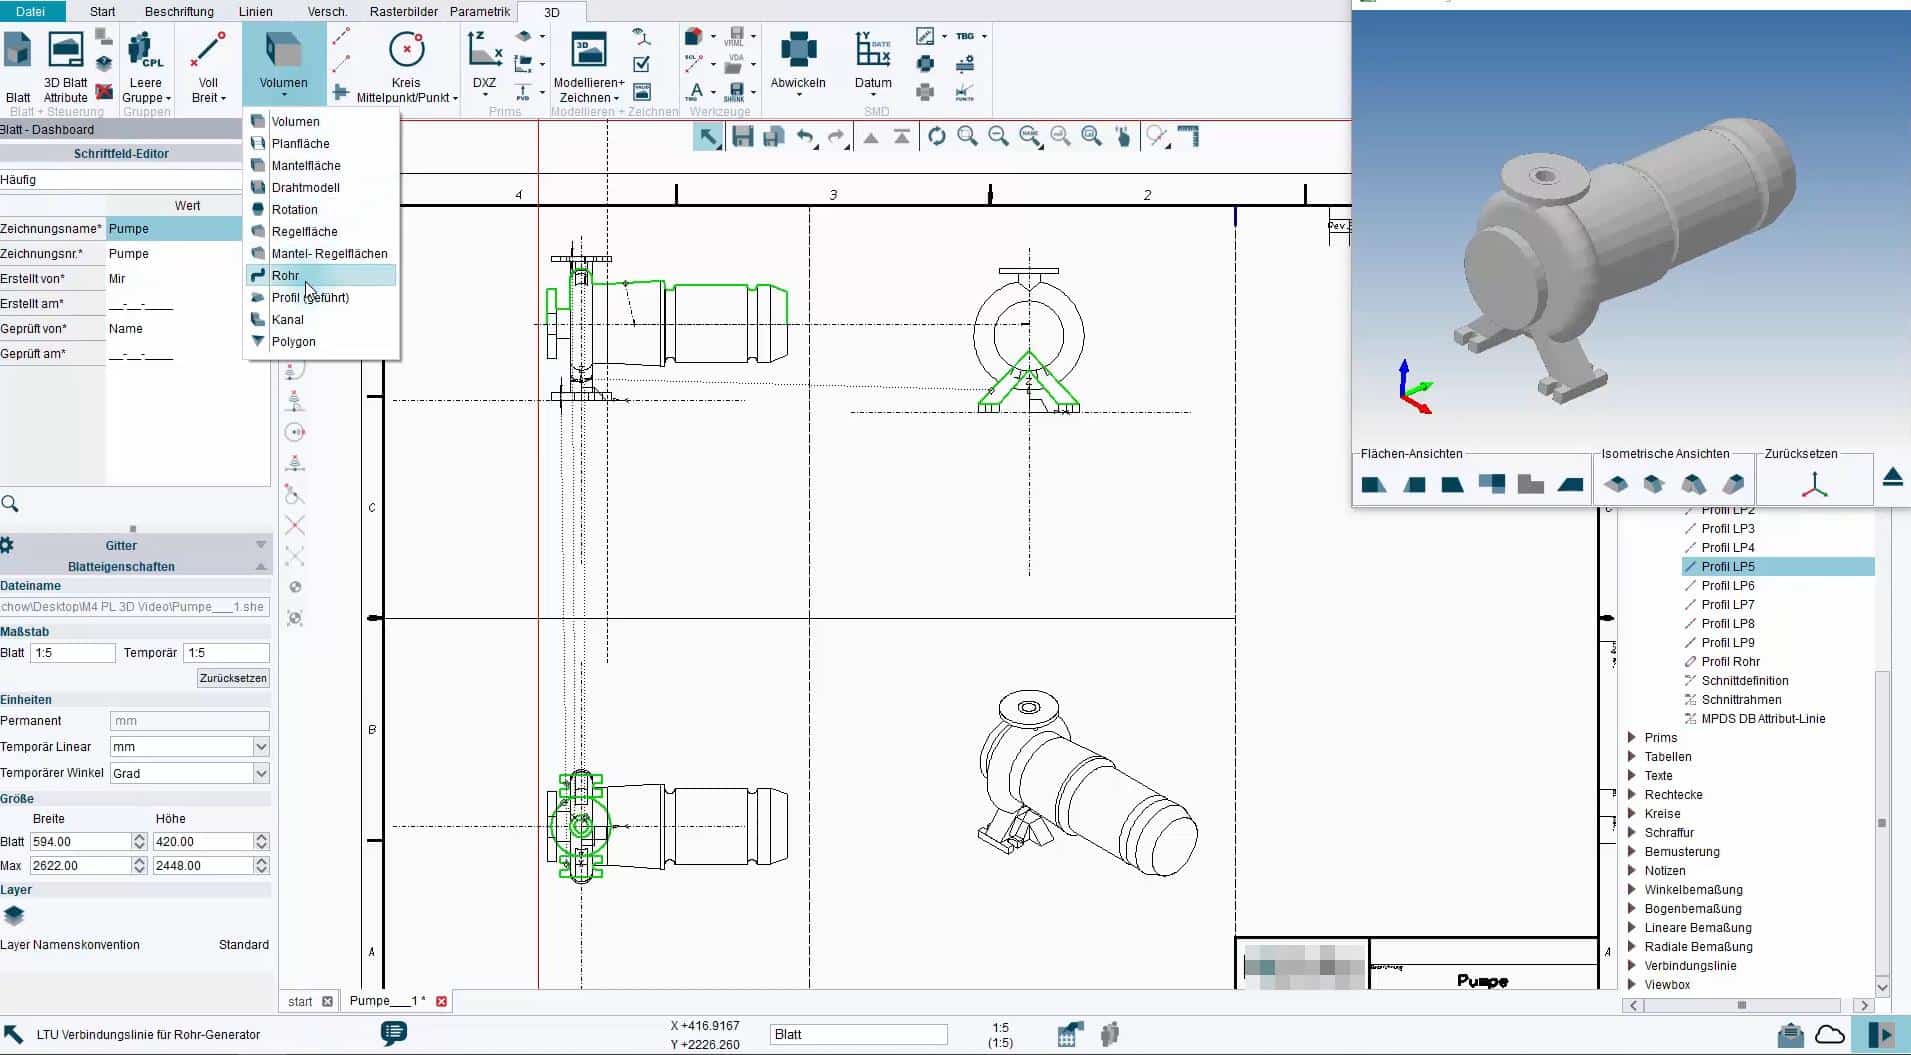Viewport: 1911px width, 1055px height.
Task: Select Rohr from the open Volumen dropdown
Action: 287,275
